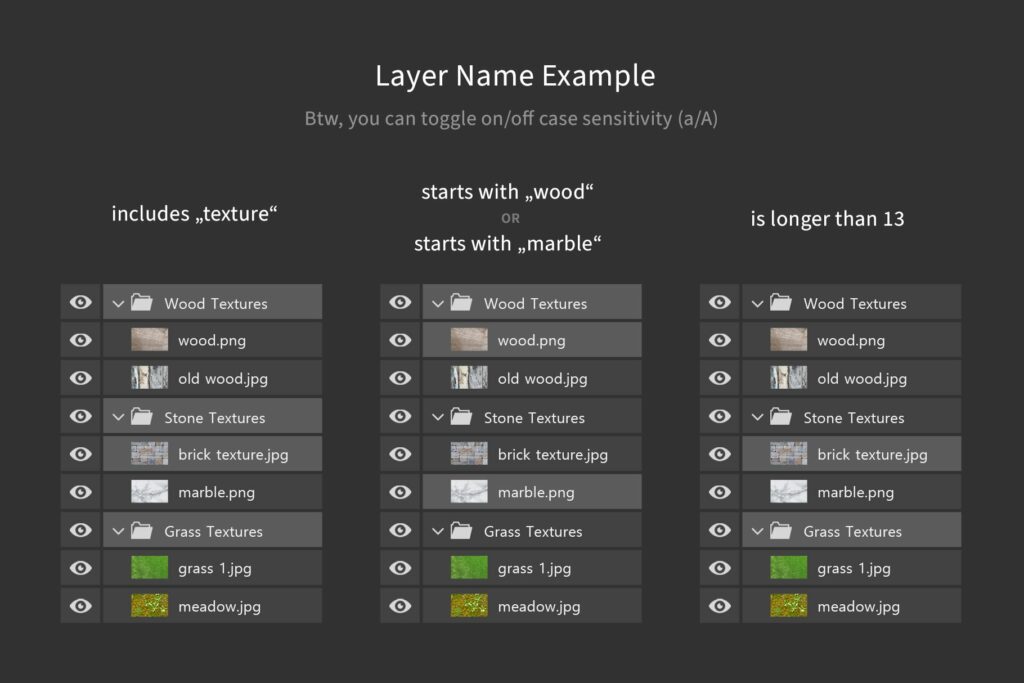This screenshot has width=1024, height=683.
Task: Collapse the Wood Textures group in first list
Action: [x=118, y=301]
